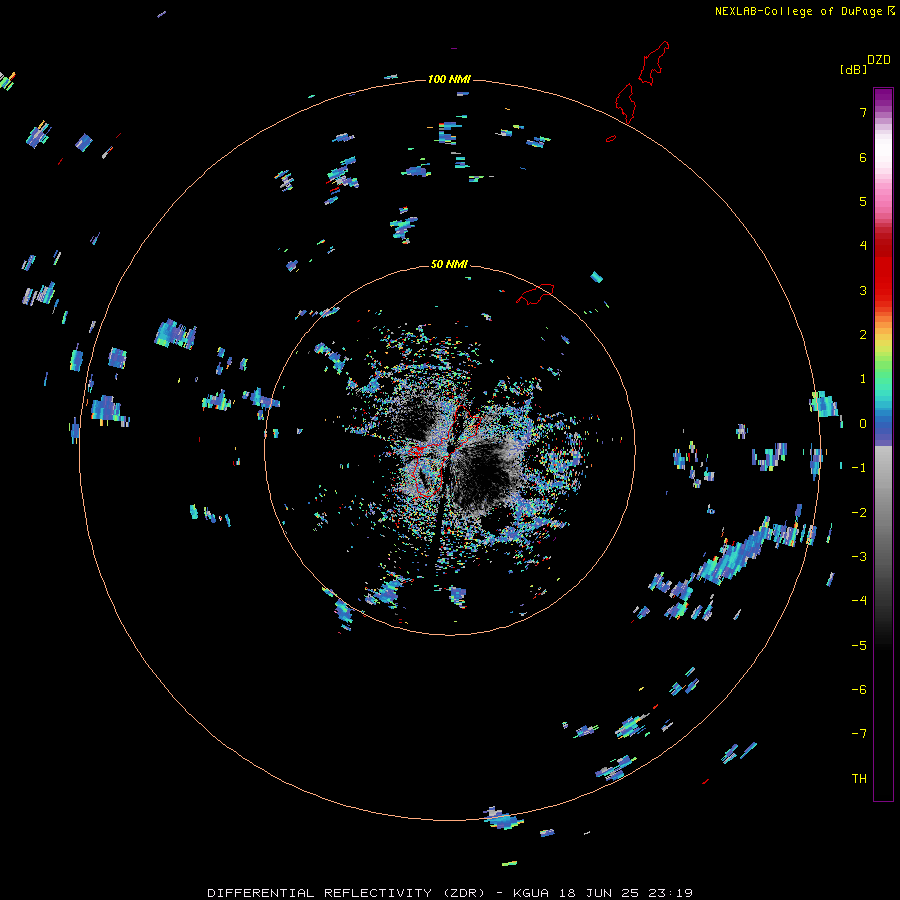Click the -3 value on the dB scale
The image size is (900, 900).
tap(859, 557)
